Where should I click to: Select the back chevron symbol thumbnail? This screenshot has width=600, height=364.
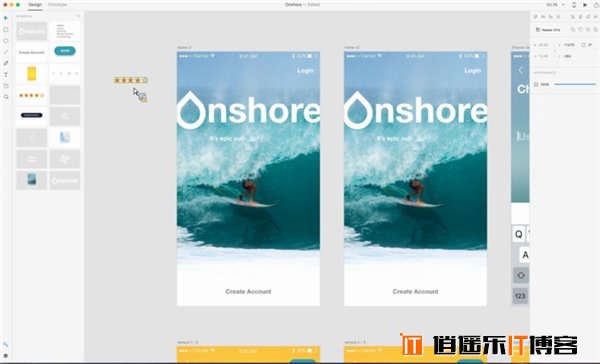[32, 138]
